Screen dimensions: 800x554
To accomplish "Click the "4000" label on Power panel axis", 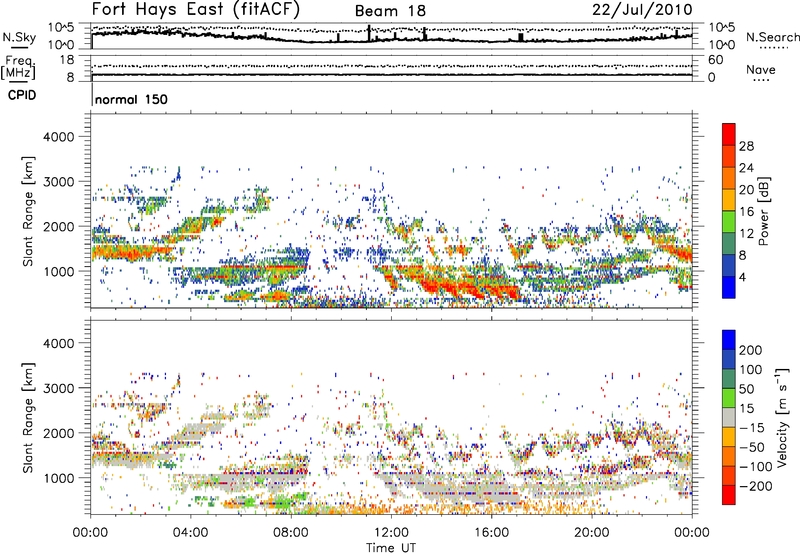I will coord(59,137).
